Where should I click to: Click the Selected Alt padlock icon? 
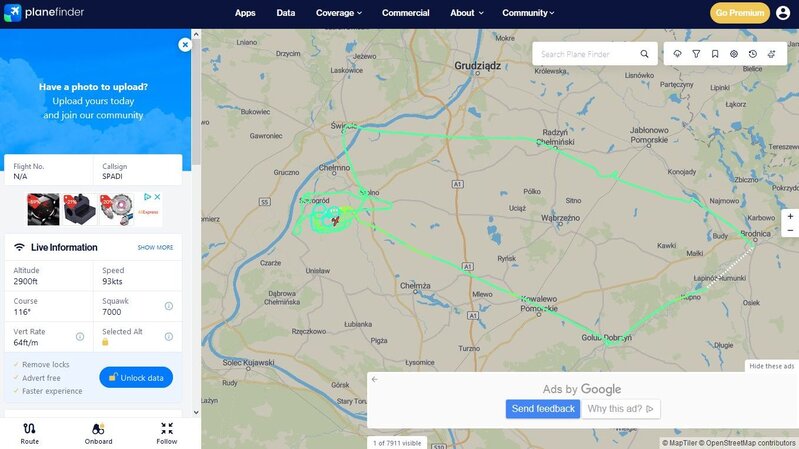pyautogui.click(x=105, y=342)
